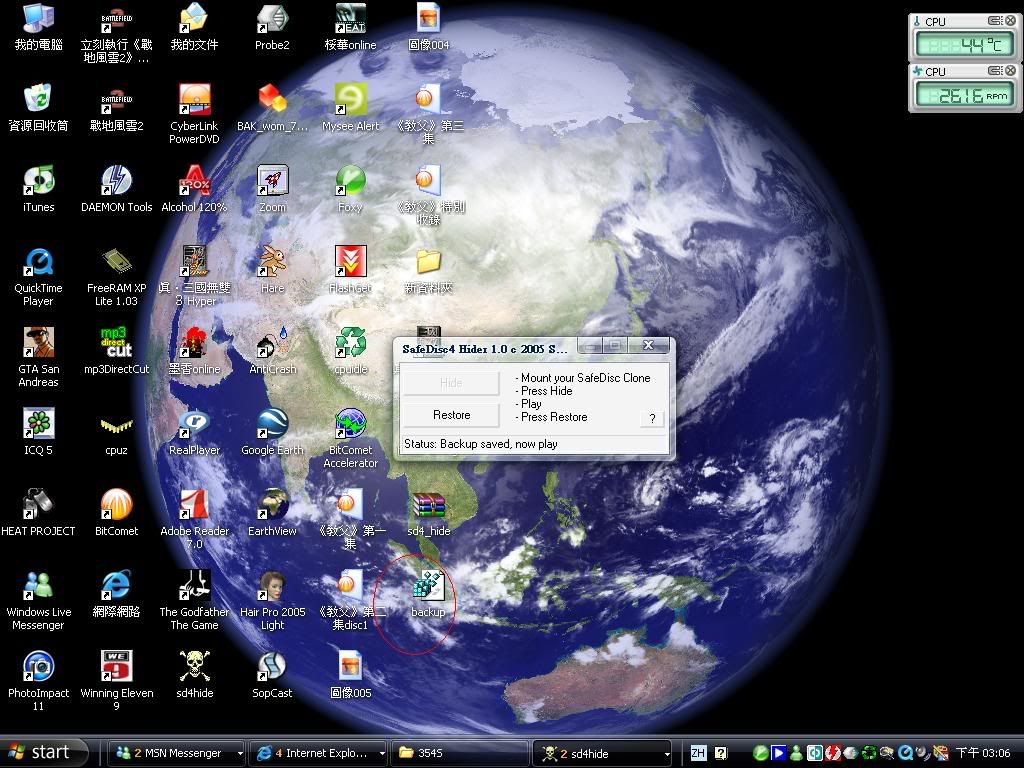Select the 圖像004 image file
1024x768 pixels.
coord(428,19)
